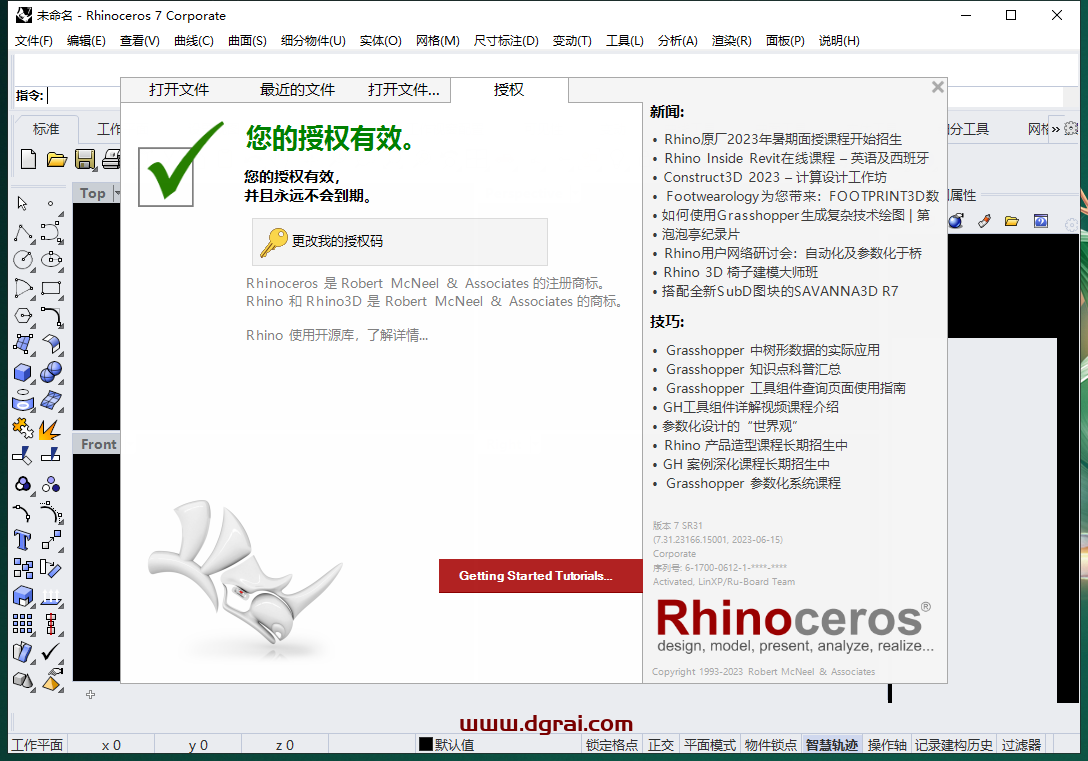Select the 标准 toolbar tab
The height and width of the screenshot is (761, 1088).
tap(46, 129)
